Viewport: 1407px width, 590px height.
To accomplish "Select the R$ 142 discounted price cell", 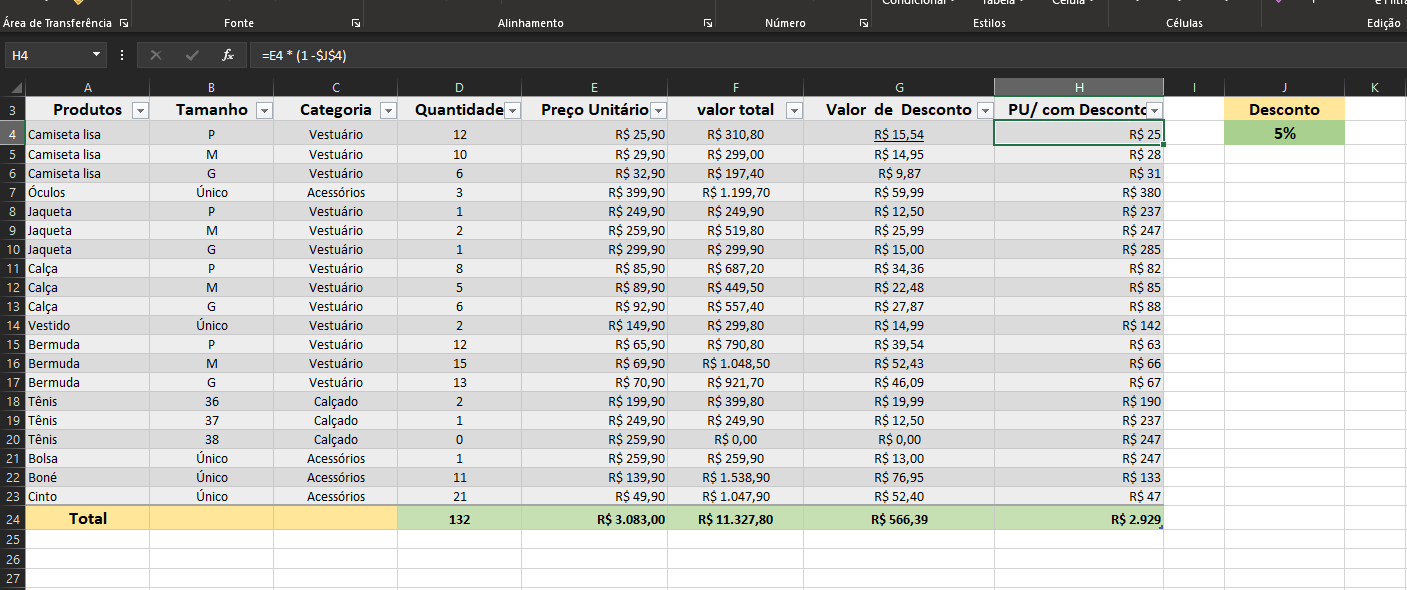I will click(x=1079, y=325).
